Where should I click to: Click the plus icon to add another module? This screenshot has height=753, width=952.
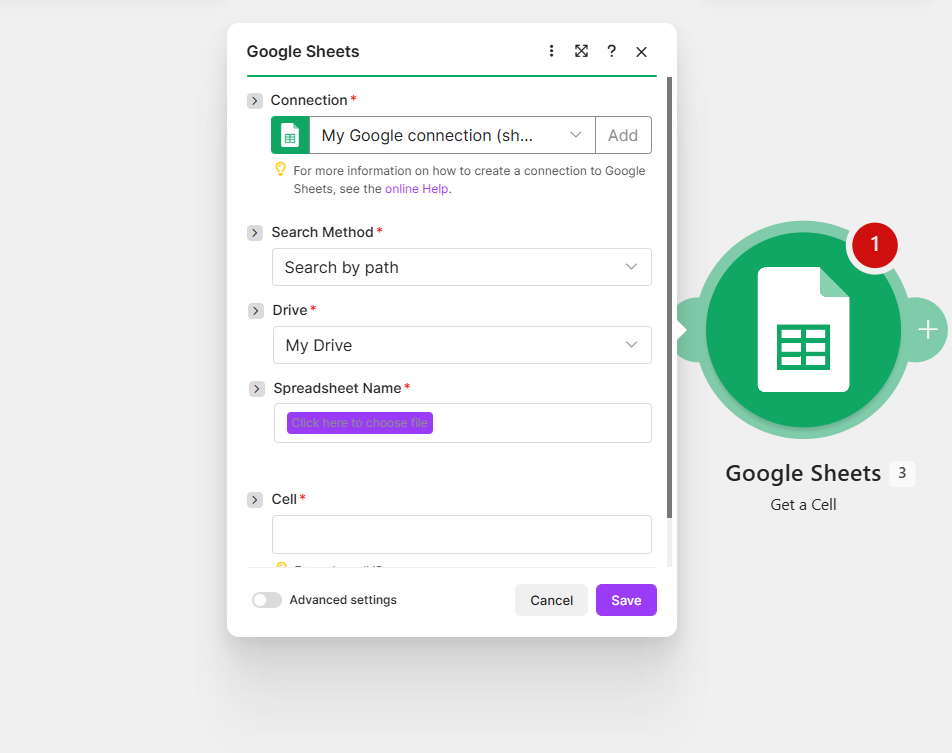coord(928,330)
